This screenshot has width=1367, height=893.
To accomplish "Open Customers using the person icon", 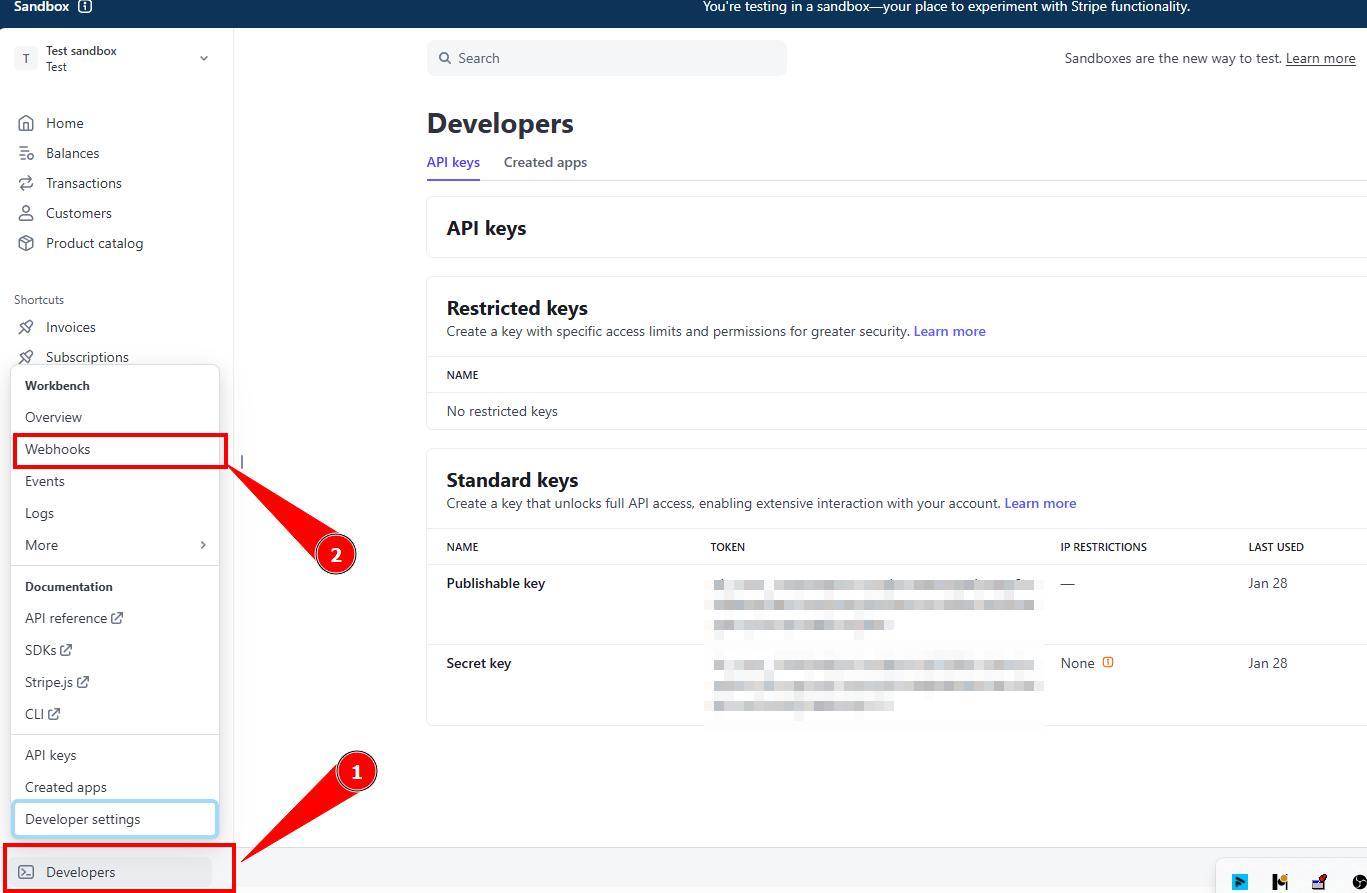I will 26,213.
